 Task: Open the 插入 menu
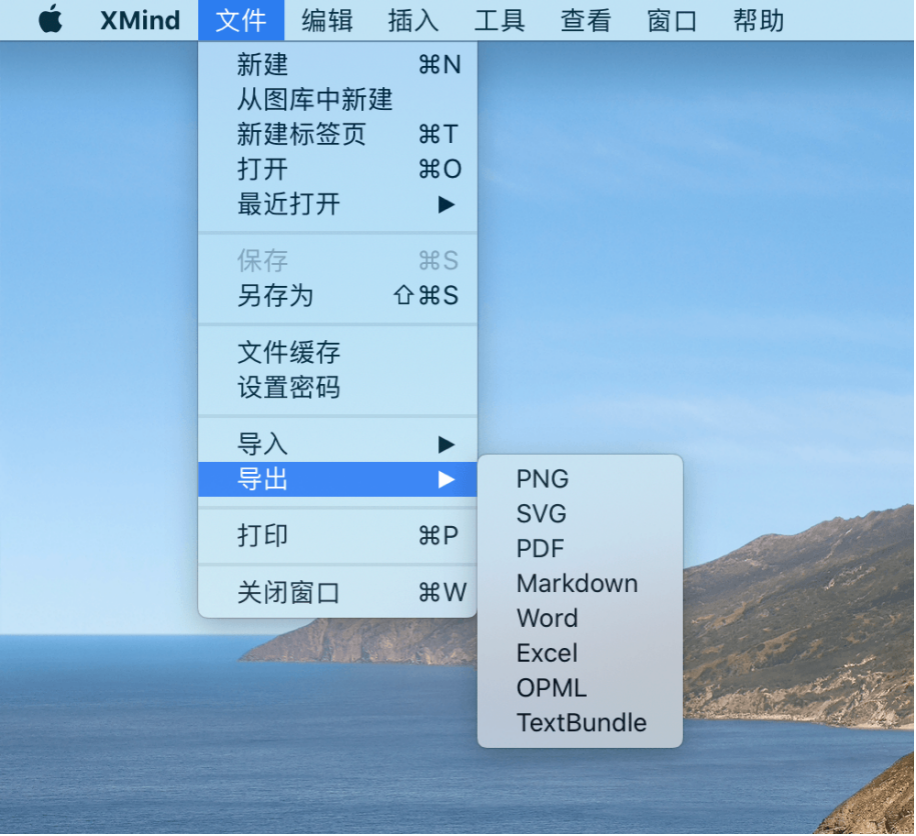pyautogui.click(x=413, y=20)
